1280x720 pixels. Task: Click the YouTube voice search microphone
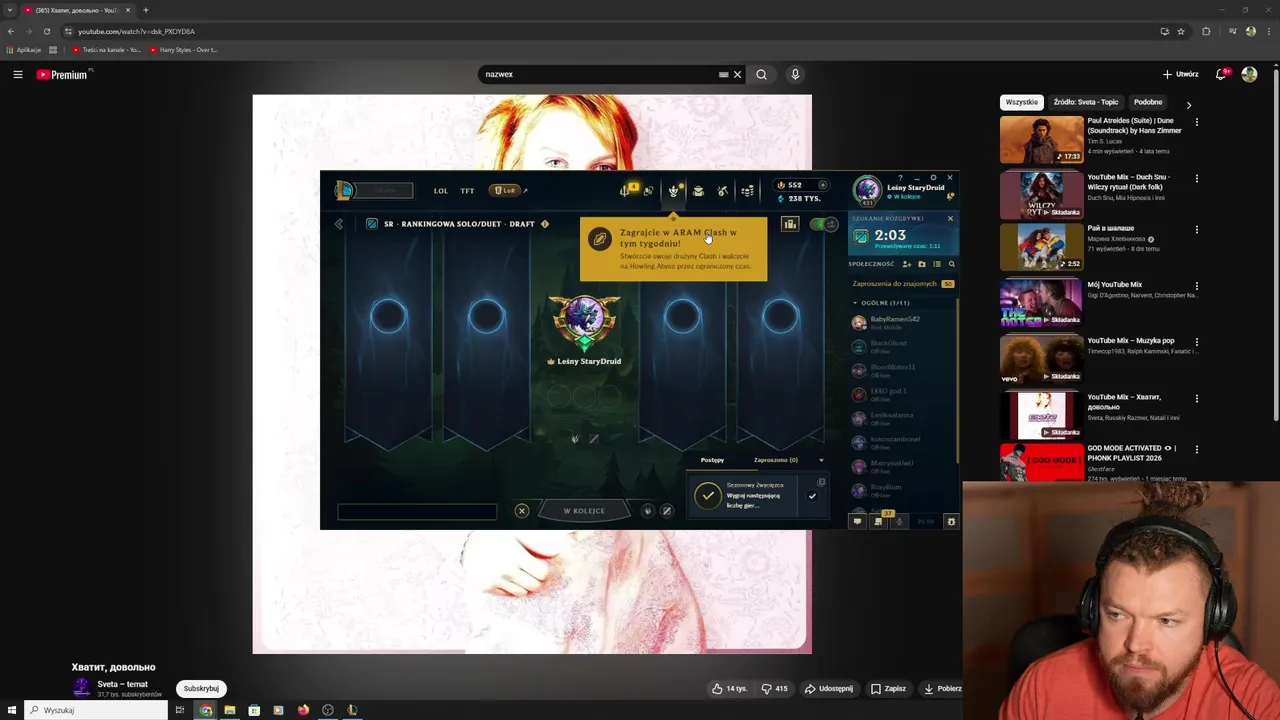(795, 74)
